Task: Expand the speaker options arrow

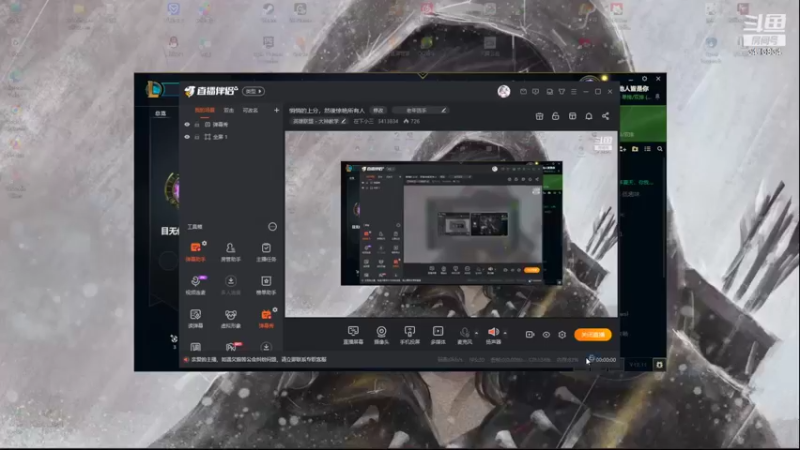Action: pos(505,333)
